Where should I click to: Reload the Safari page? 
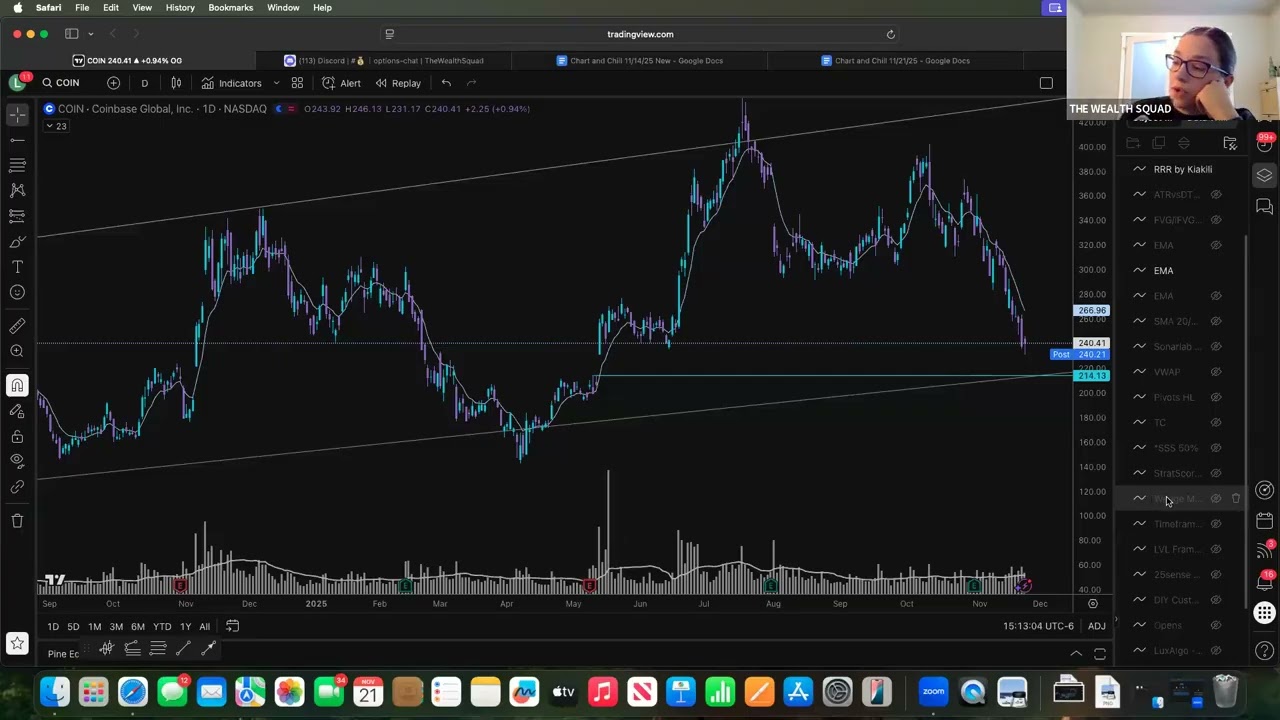tap(890, 34)
